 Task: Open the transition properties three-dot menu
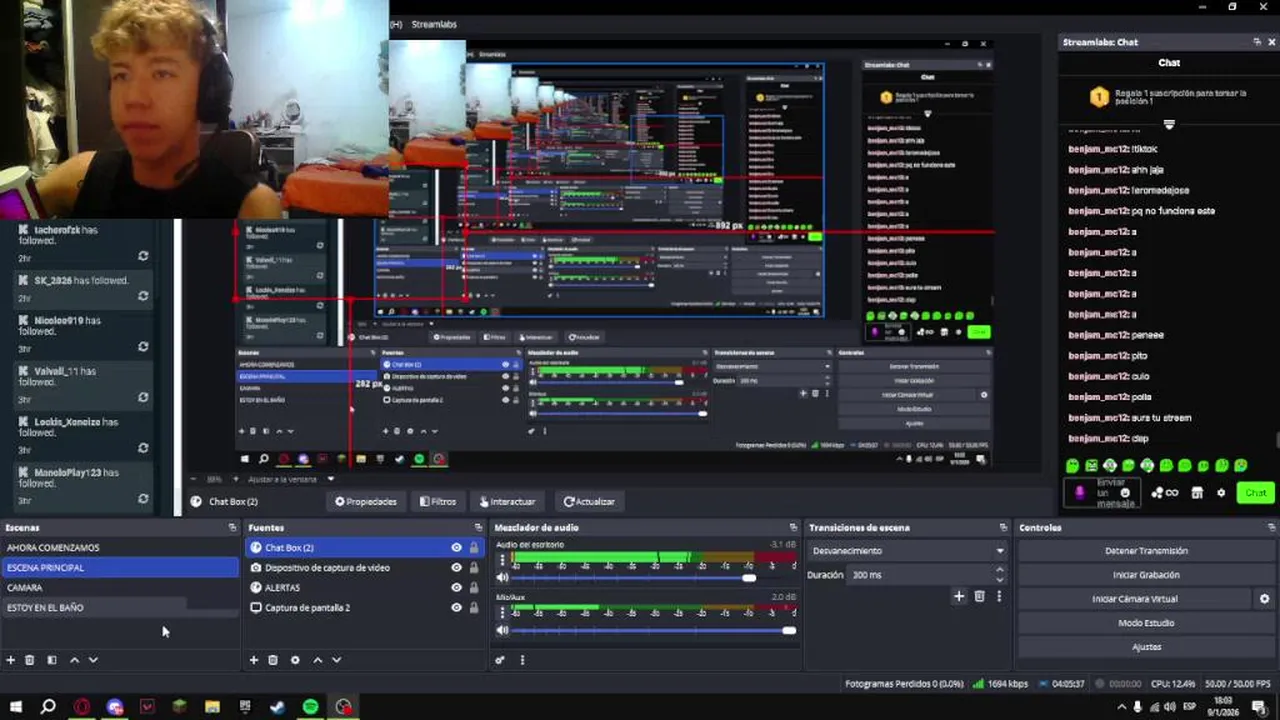[x=998, y=596]
